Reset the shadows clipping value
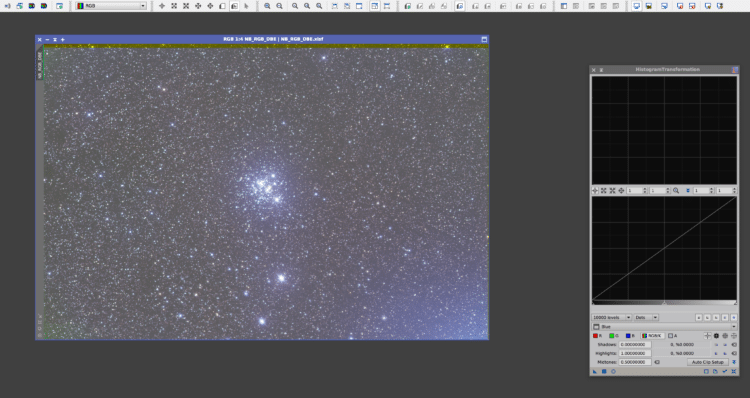The image size is (750, 398). [734, 344]
